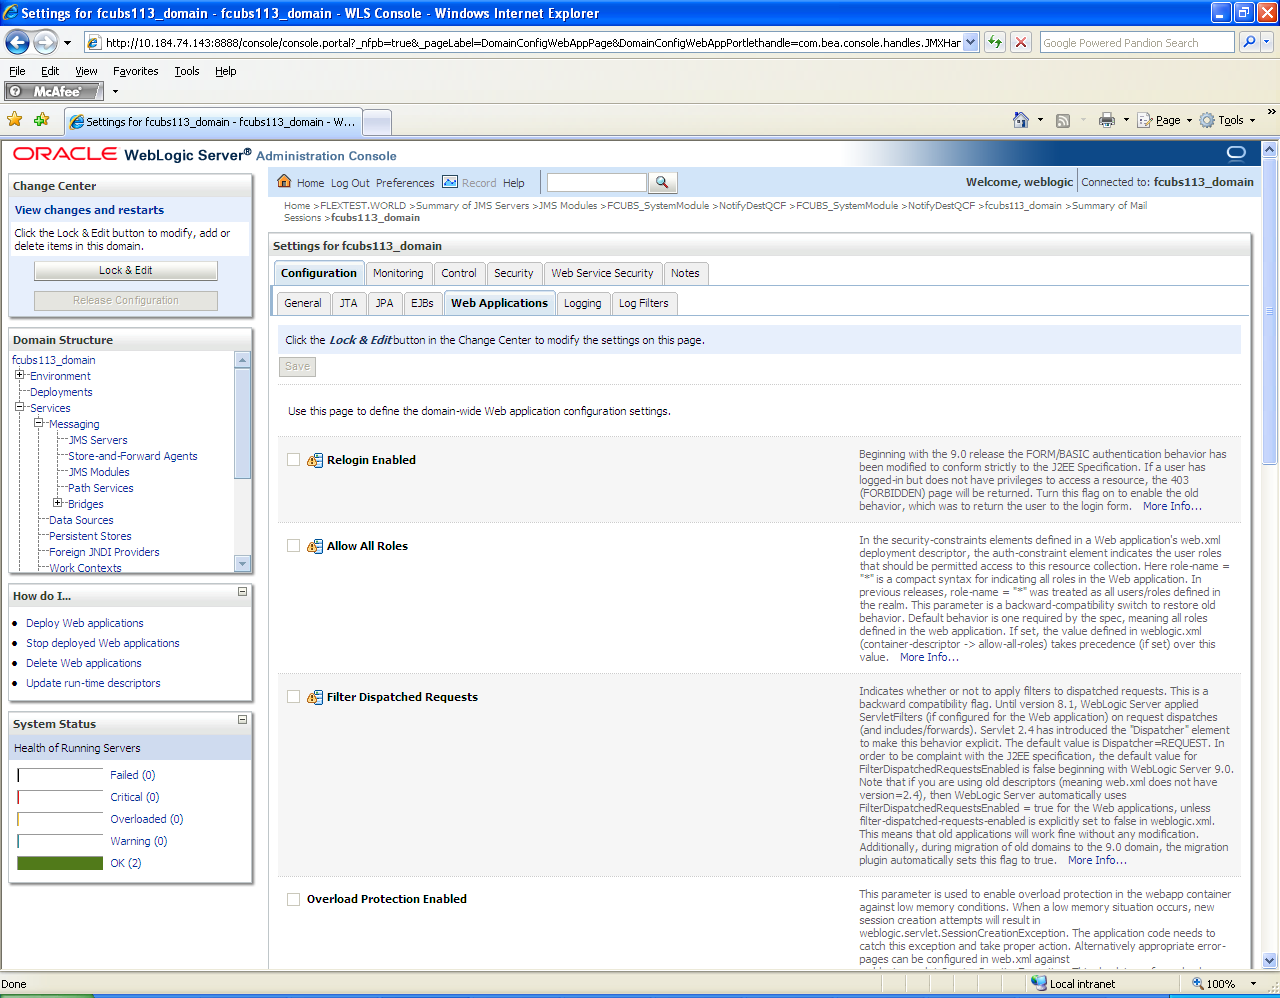Viewport: 1280px width, 998px height.
Task: Click the Log Out link
Action: pos(350,183)
